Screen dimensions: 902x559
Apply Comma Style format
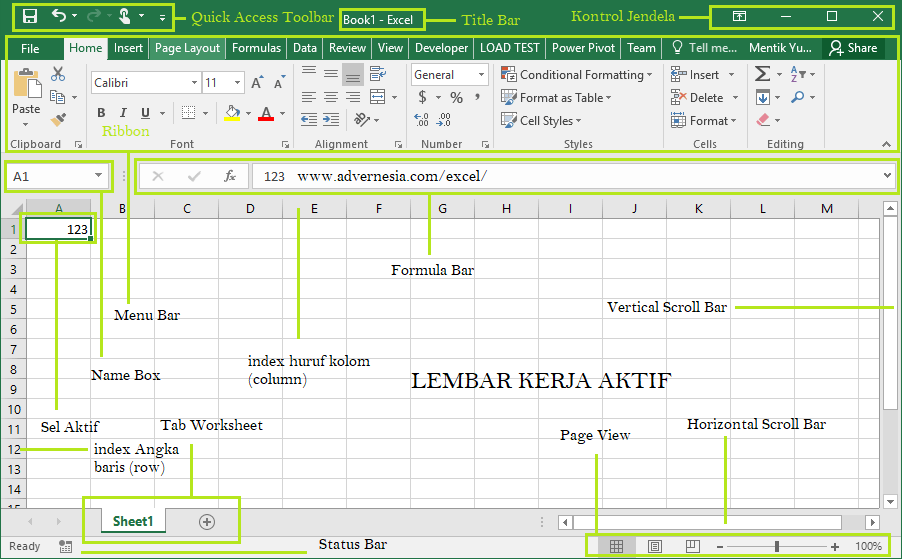pyautogui.click(x=477, y=97)
